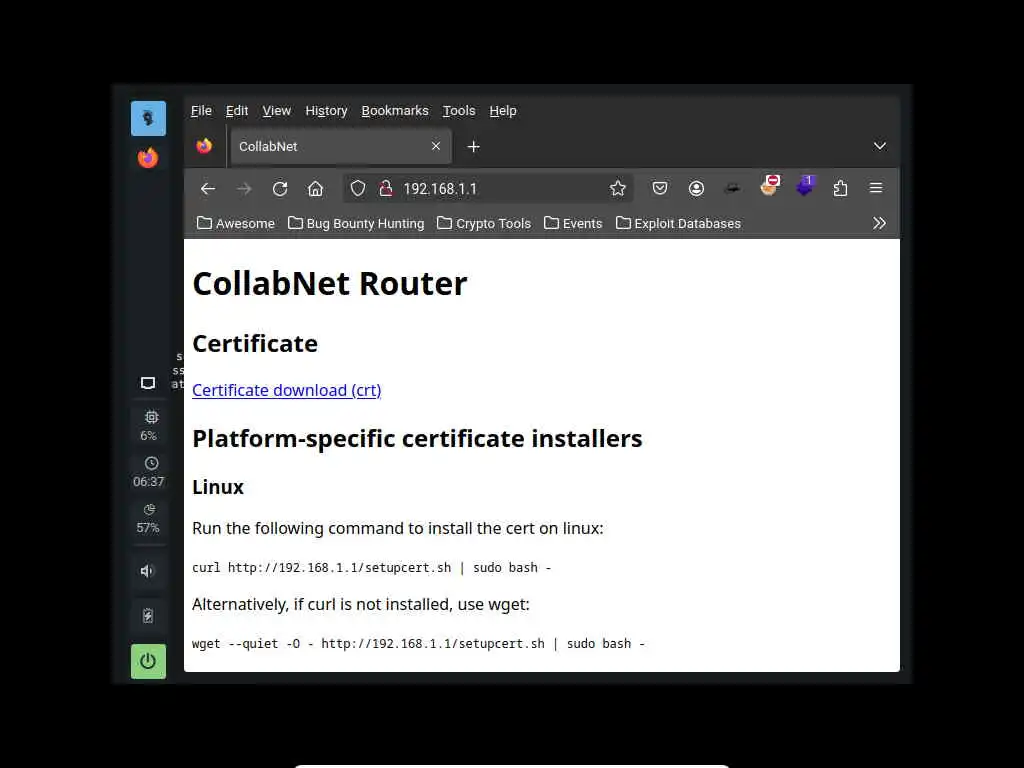Click the battery charging icon in sidebar
Image resolution: width=1024 pixels, height=768 pixels.
click(x=148, y=616)
